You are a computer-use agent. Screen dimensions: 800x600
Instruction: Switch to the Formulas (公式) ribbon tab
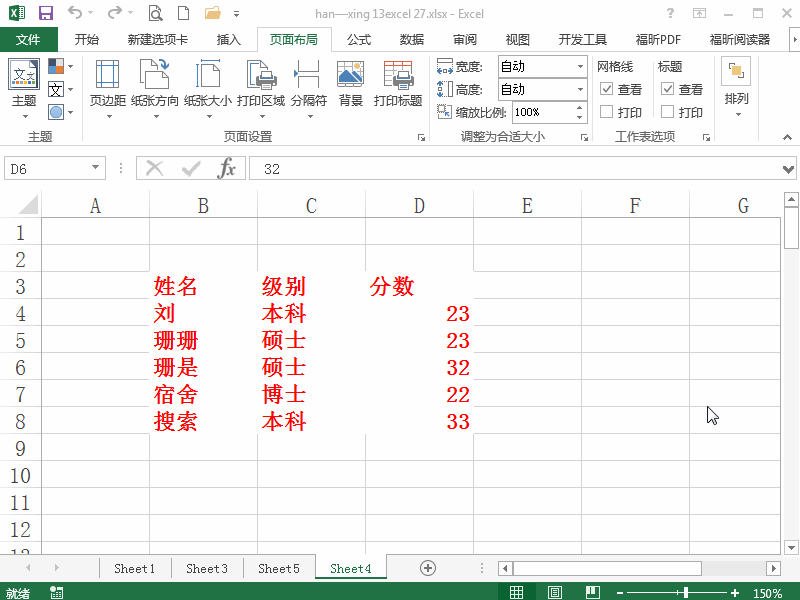(x=359, y=39)
